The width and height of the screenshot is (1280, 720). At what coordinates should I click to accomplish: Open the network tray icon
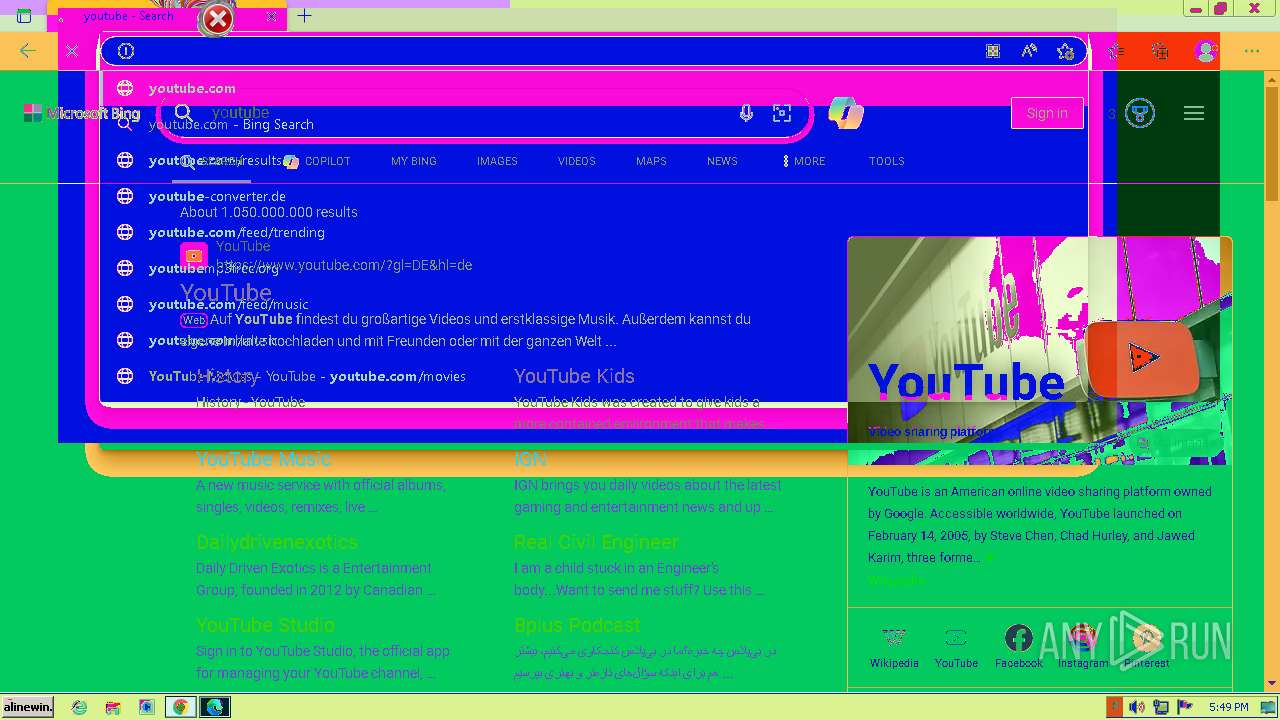click(1161, 707)
